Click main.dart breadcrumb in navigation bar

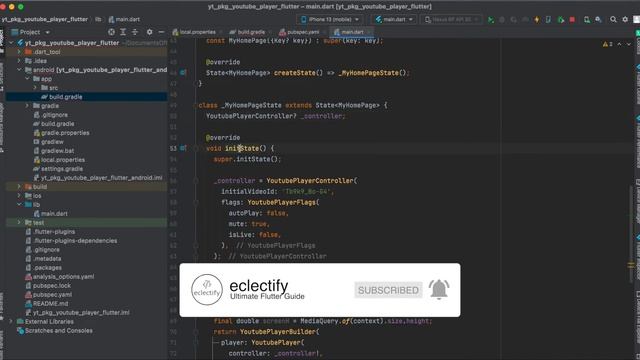pos(124,19)
